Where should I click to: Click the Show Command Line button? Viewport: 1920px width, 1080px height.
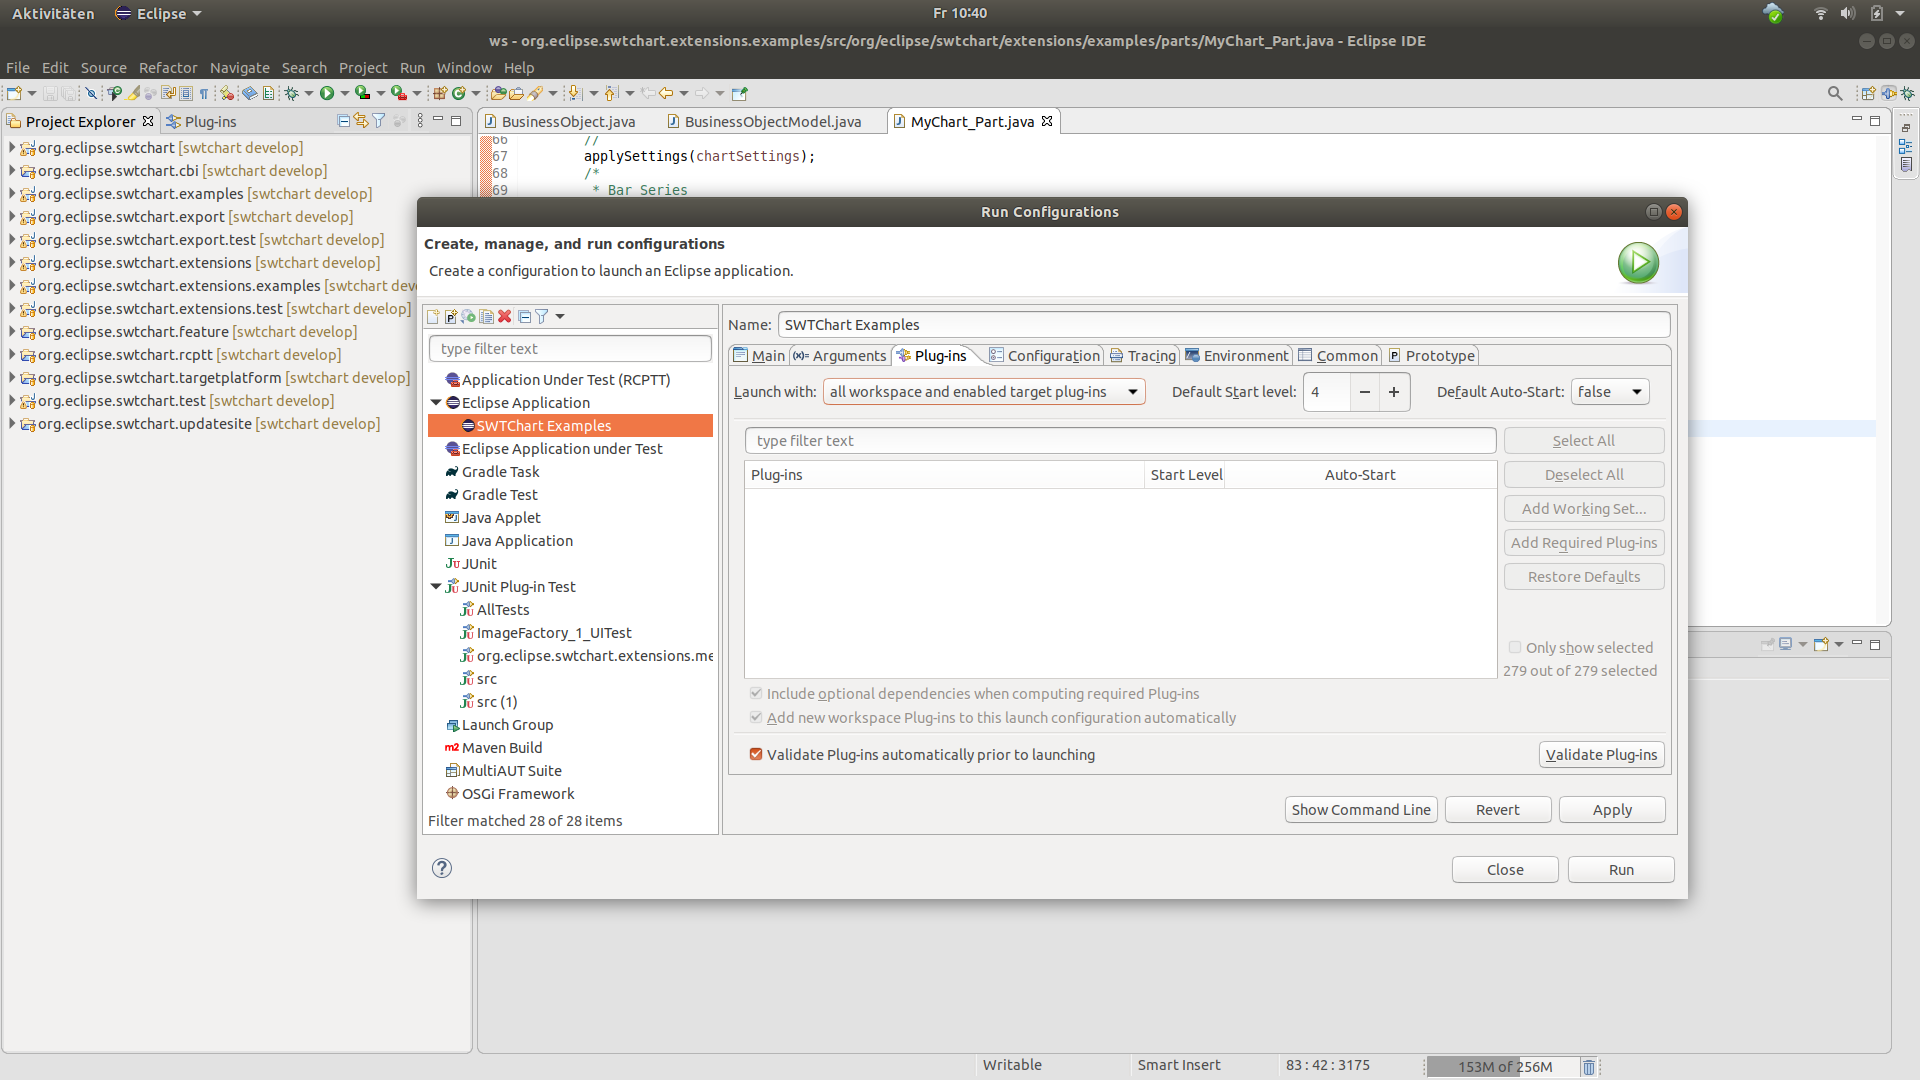[1361, 810]
